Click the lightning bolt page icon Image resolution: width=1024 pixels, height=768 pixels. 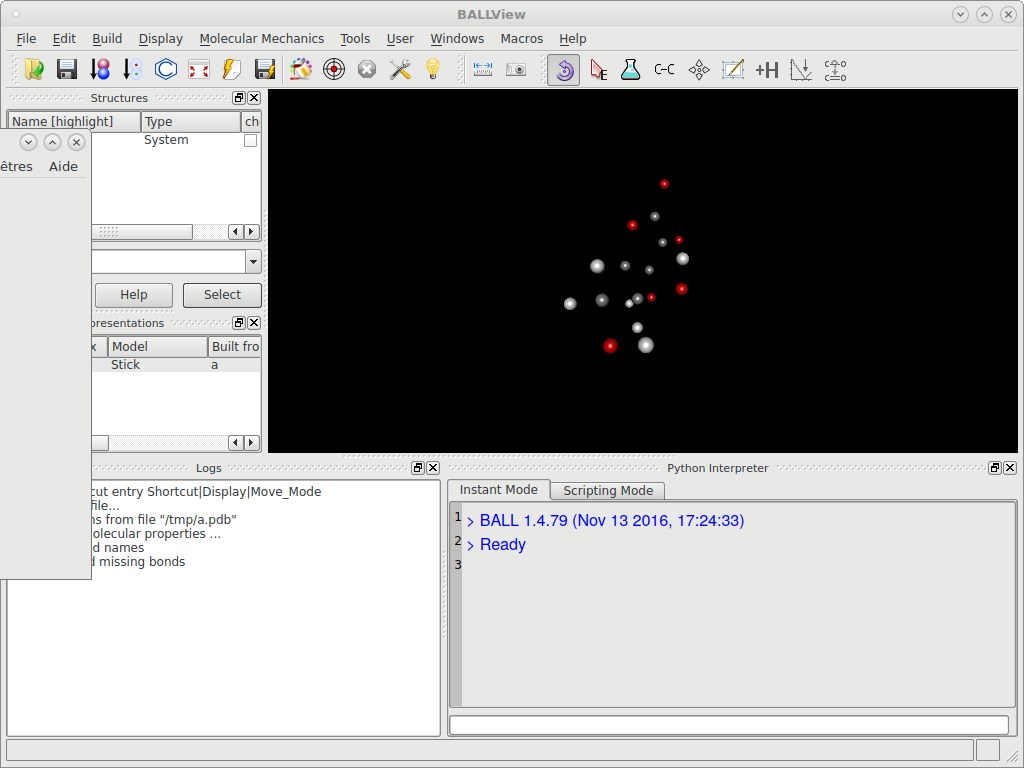coord(232,69)
